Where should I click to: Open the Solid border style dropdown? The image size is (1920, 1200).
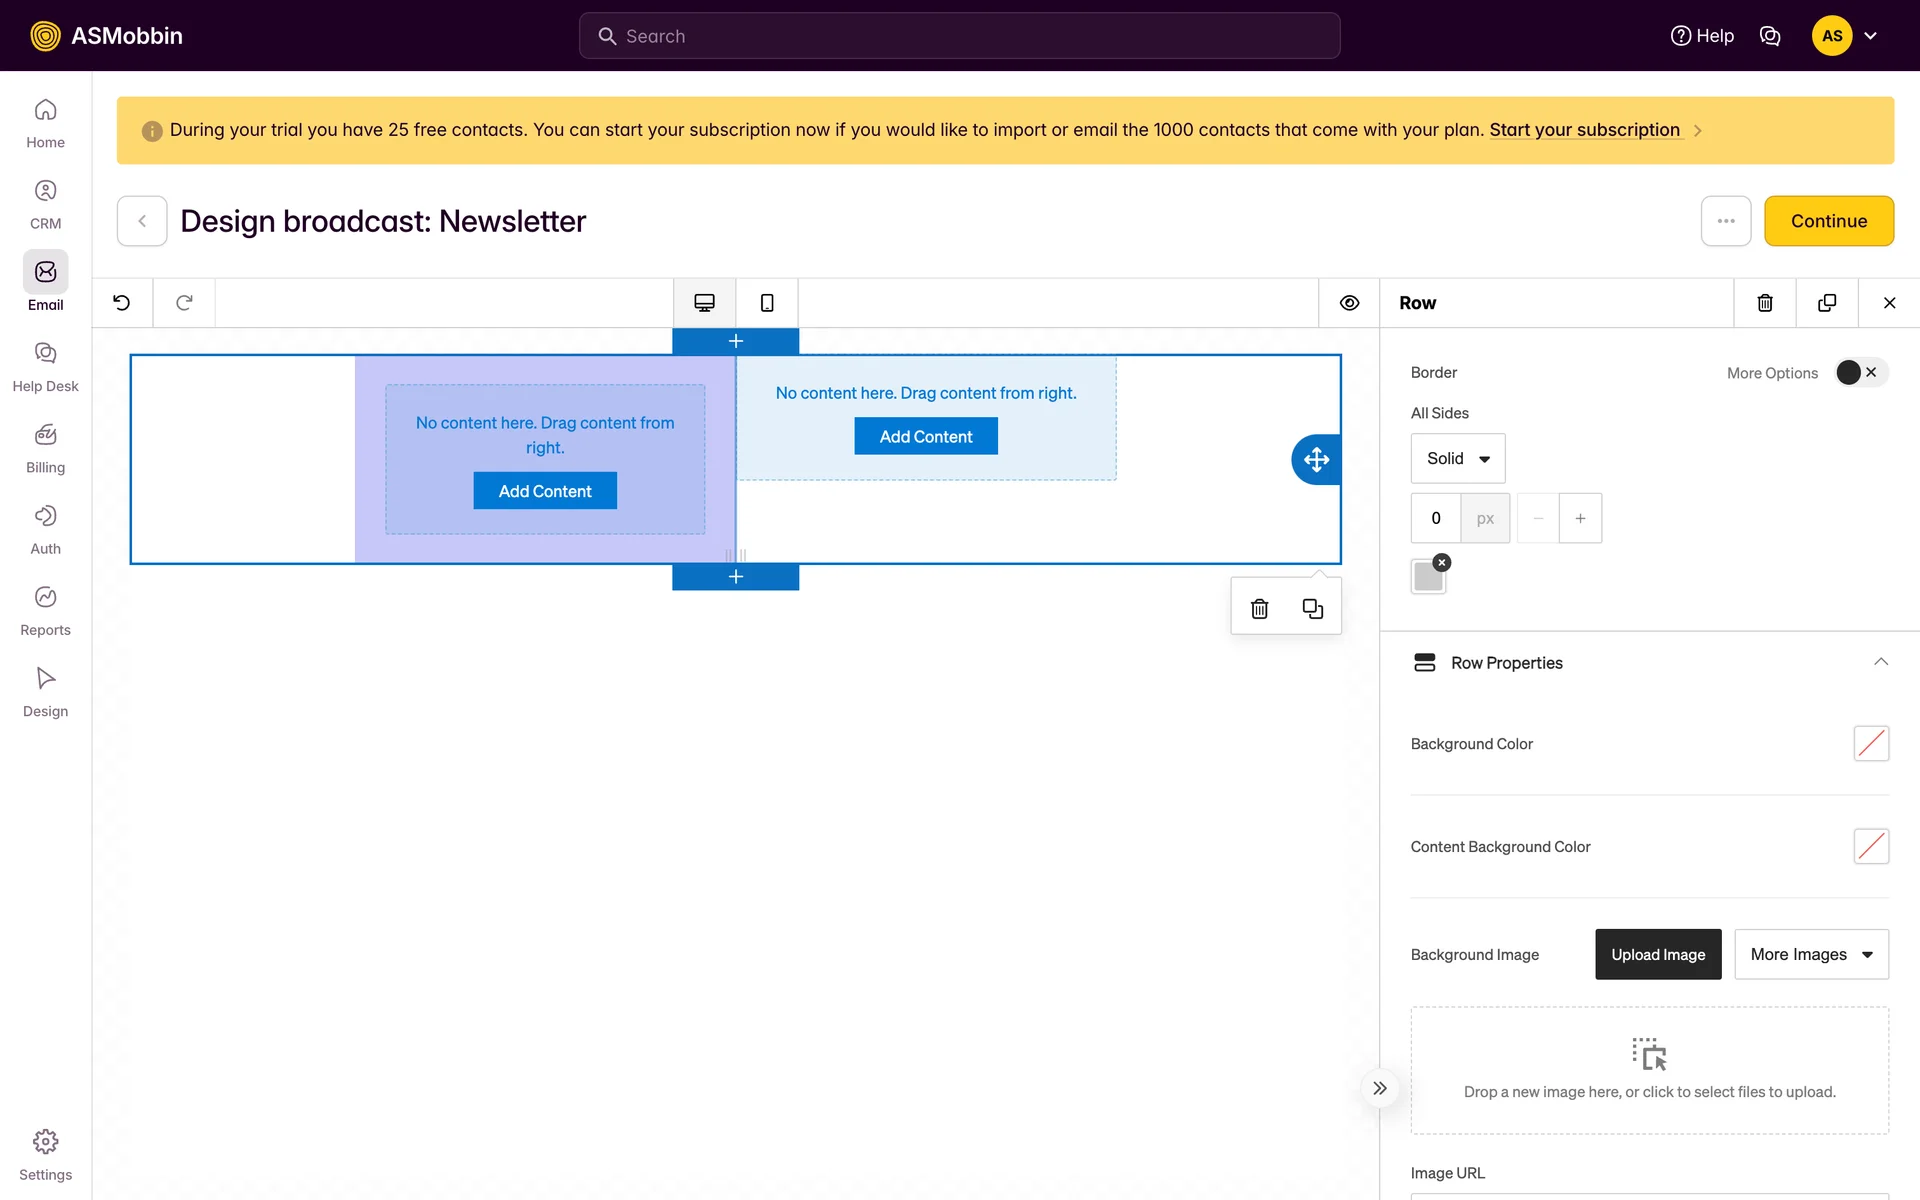(x=1457, y=458)
